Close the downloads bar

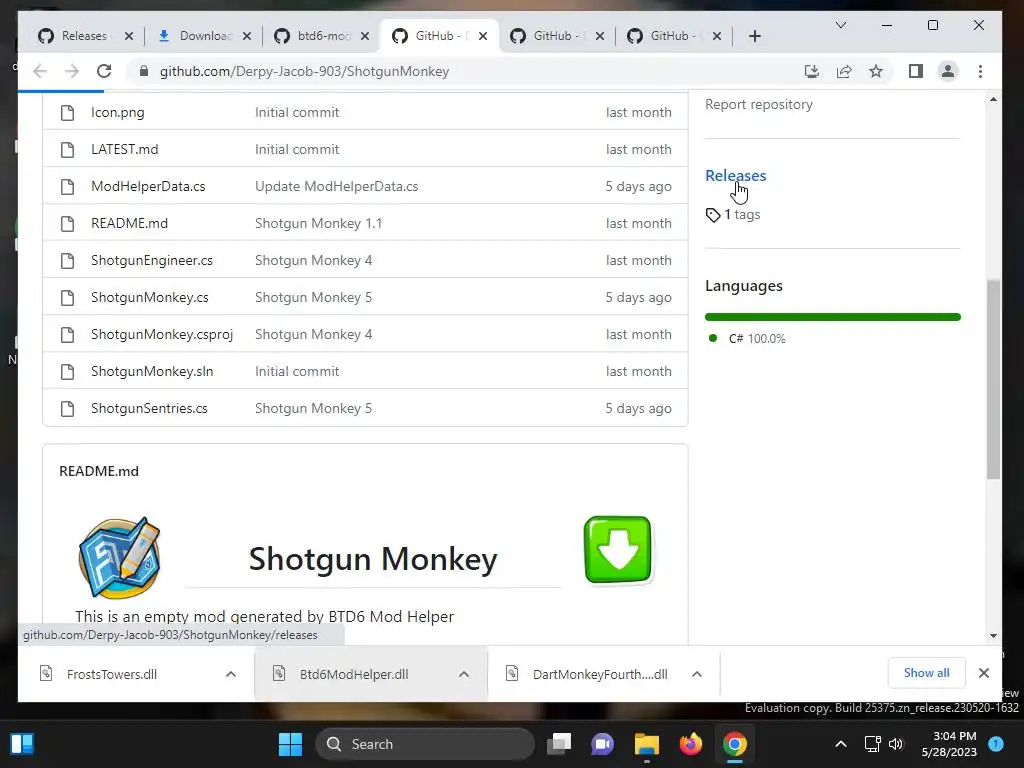[x=984, y=673]
